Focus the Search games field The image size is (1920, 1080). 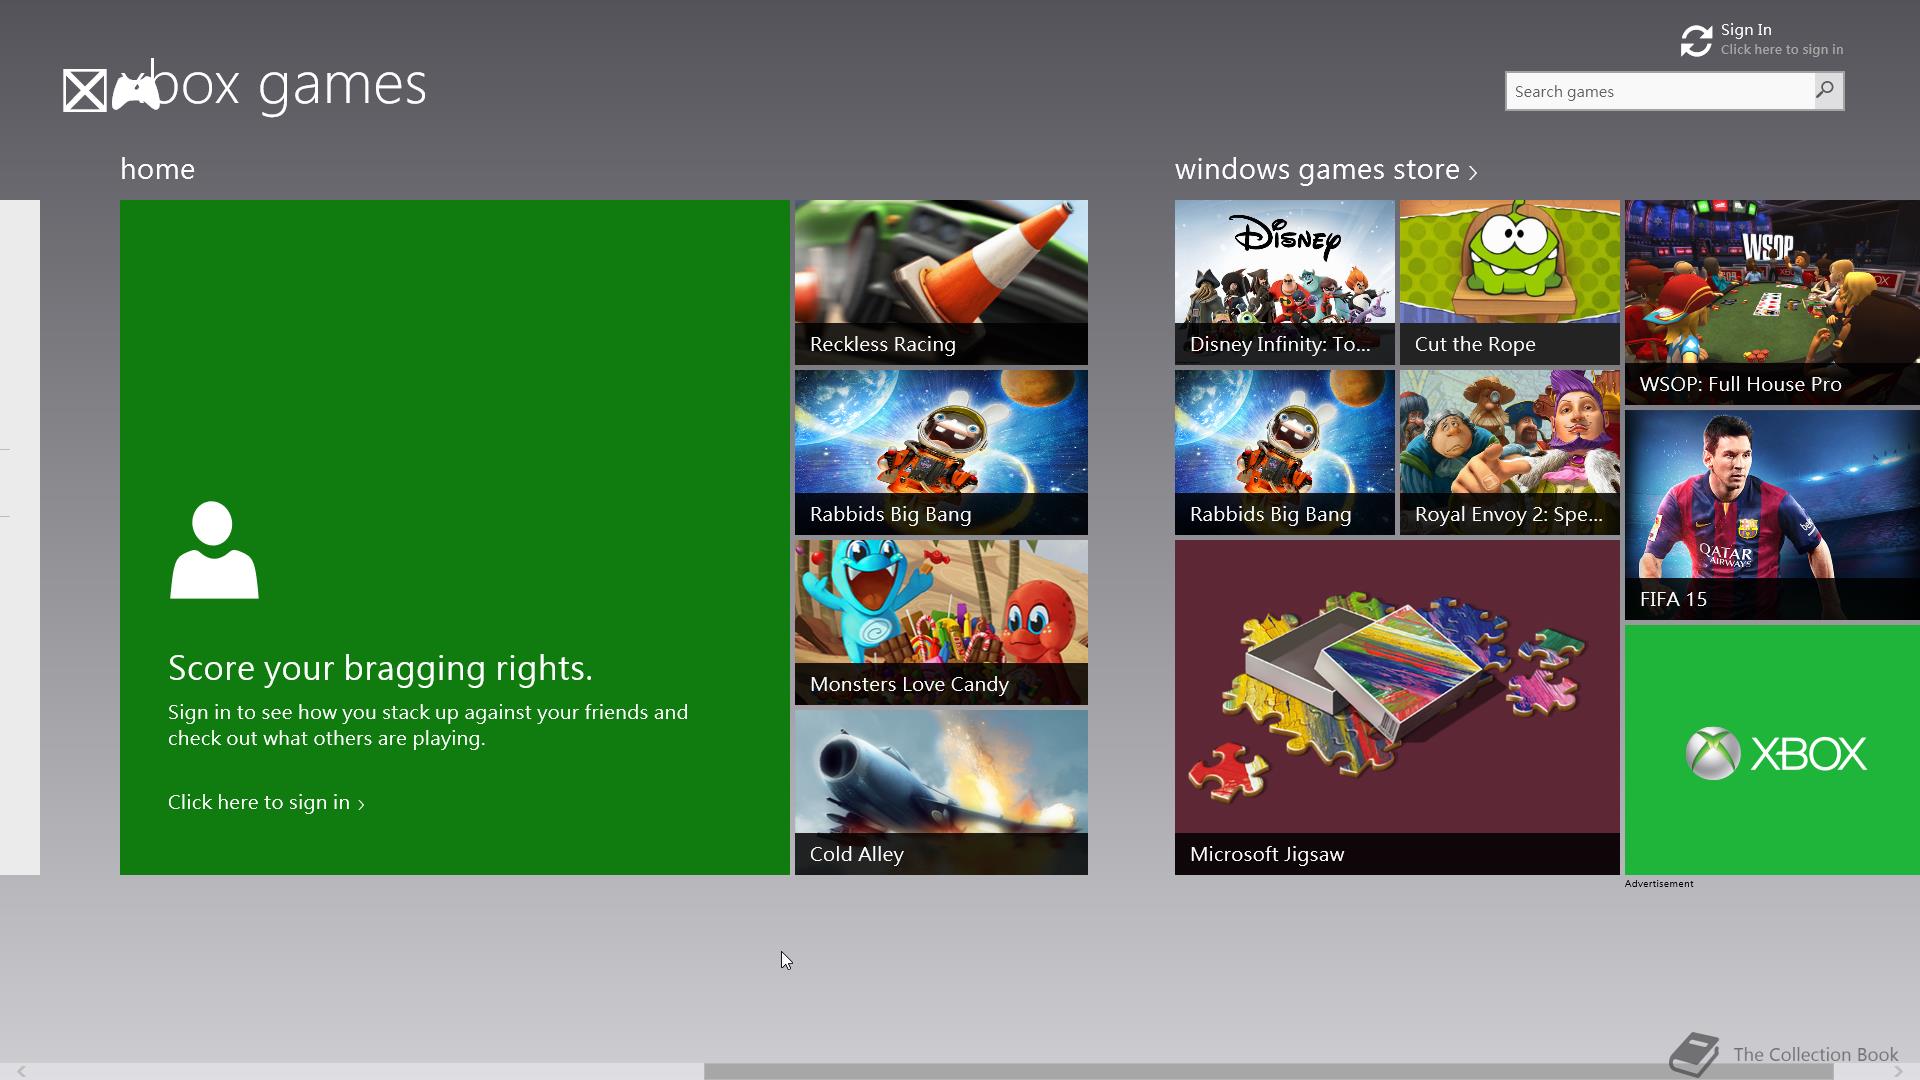coord(1660,91)
